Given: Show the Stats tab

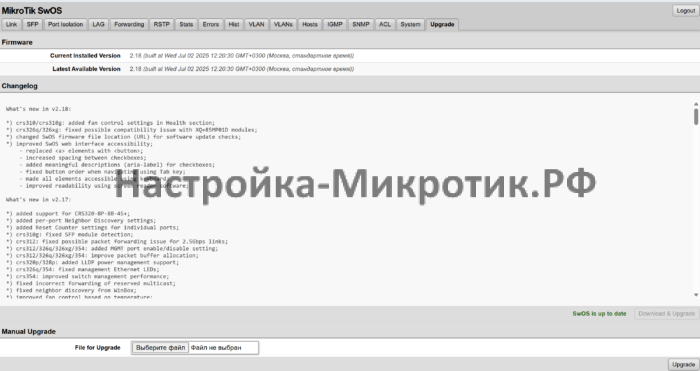Looking at the screenshot, I should [186, 25].
